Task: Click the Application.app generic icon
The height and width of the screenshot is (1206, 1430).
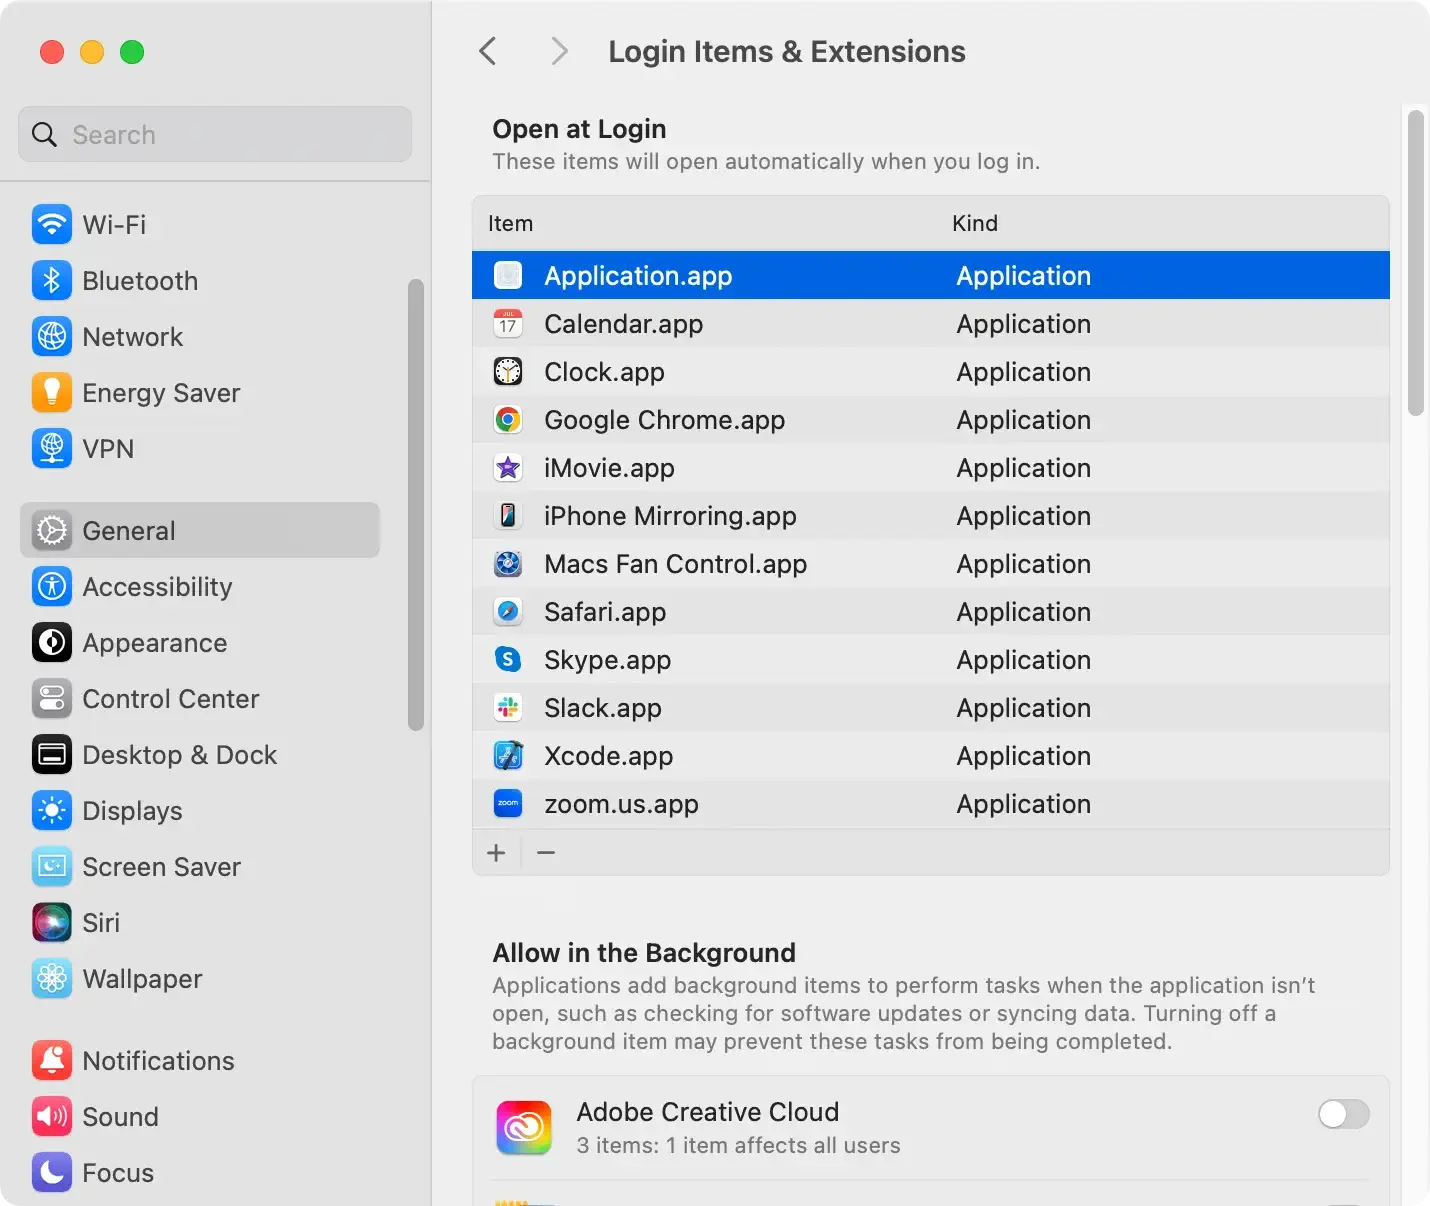Action: point(508,275)
